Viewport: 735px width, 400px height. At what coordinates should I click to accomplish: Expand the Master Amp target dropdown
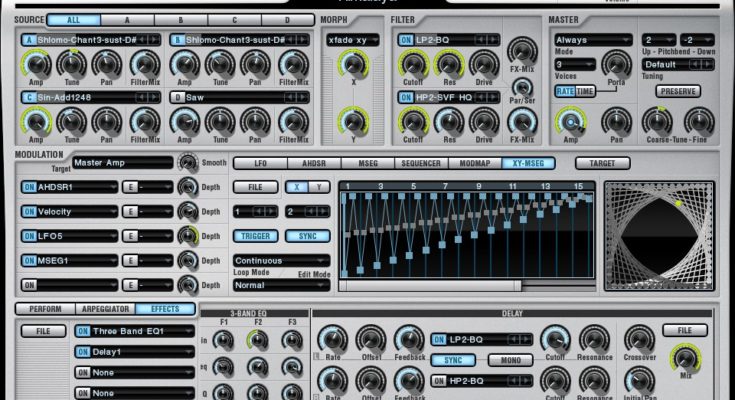click(x=121, y=163)
